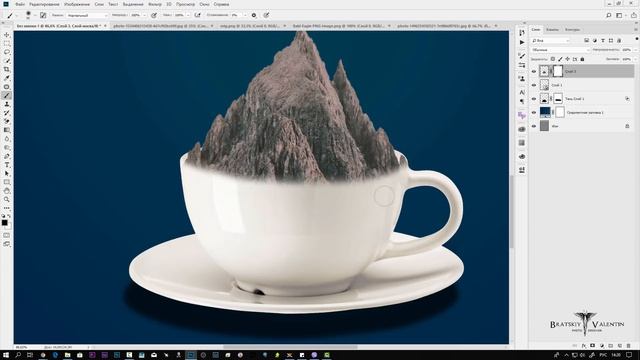Select the Rectangular Marquee tool
This screenshot has height=360, width=640.
coord(7,44)
